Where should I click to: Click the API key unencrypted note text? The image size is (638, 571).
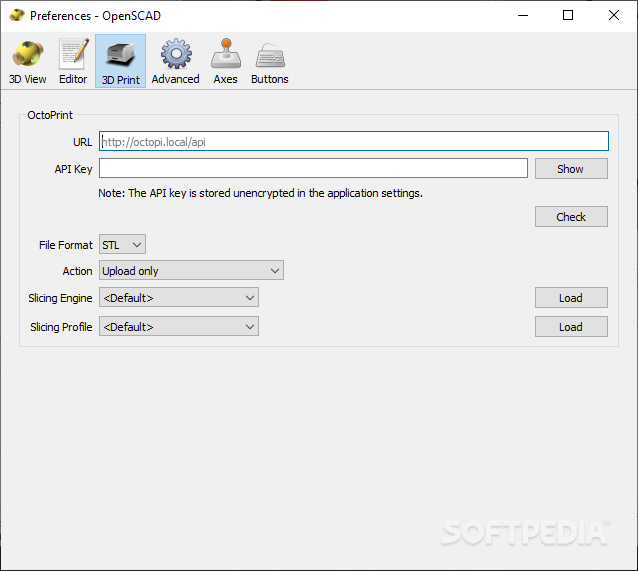[260, 193]
